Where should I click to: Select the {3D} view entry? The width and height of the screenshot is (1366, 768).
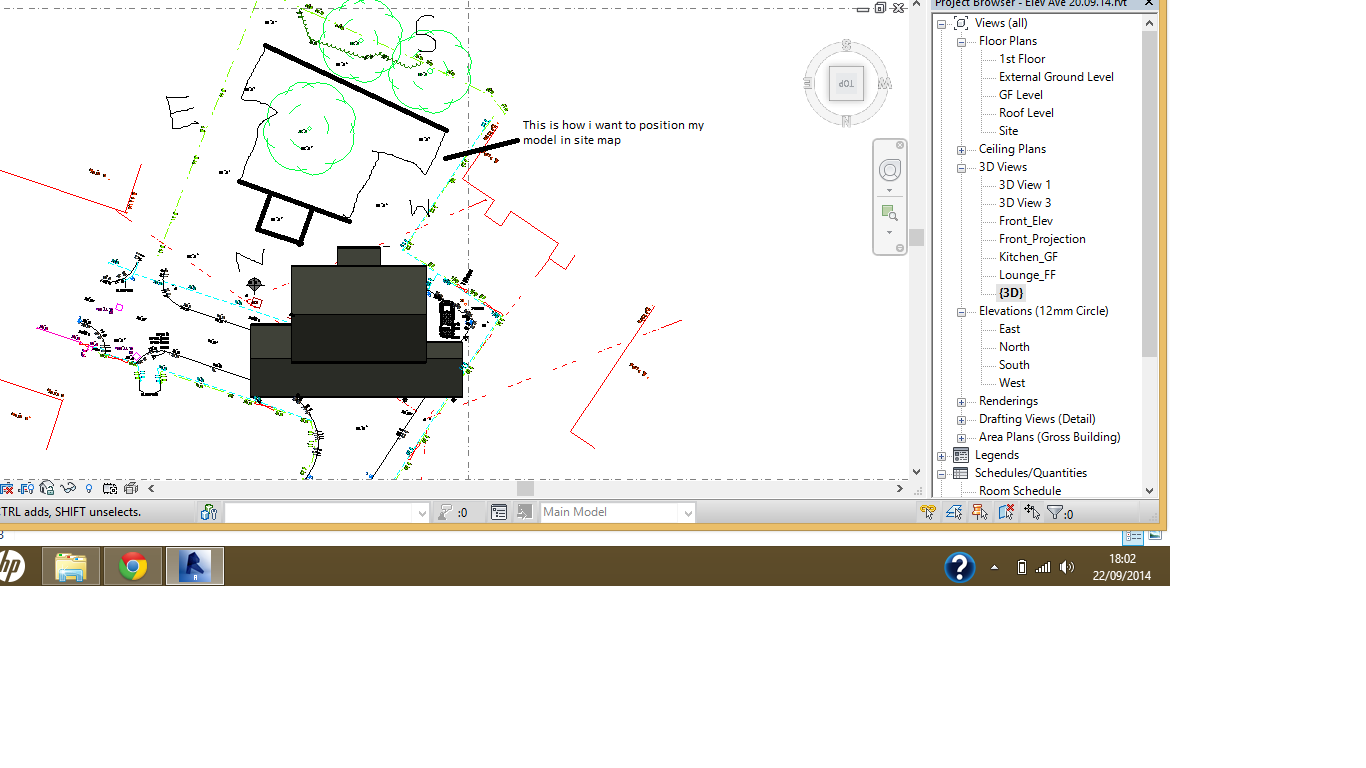click(1011, 293)
